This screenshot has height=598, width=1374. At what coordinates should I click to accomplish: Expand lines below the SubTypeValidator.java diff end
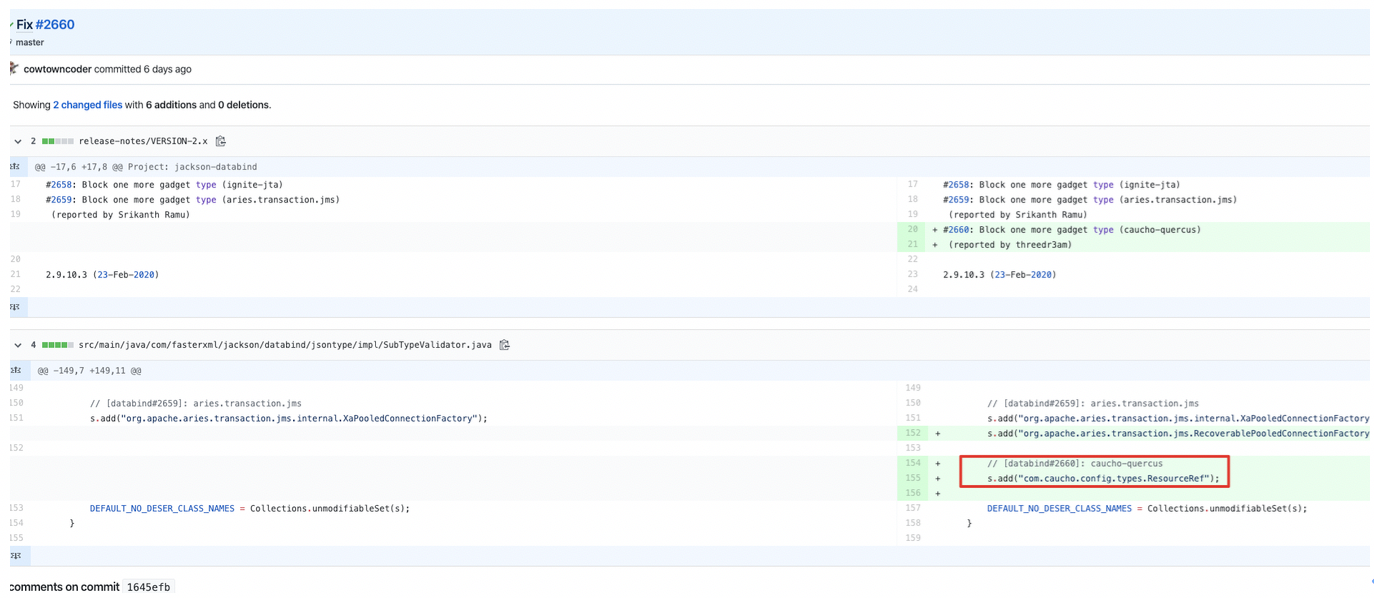(16, 556)
